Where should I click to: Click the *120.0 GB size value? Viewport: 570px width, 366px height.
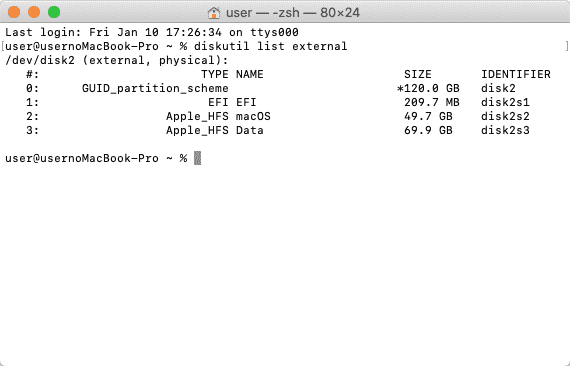pyautogui.click(x=428, y=88)
